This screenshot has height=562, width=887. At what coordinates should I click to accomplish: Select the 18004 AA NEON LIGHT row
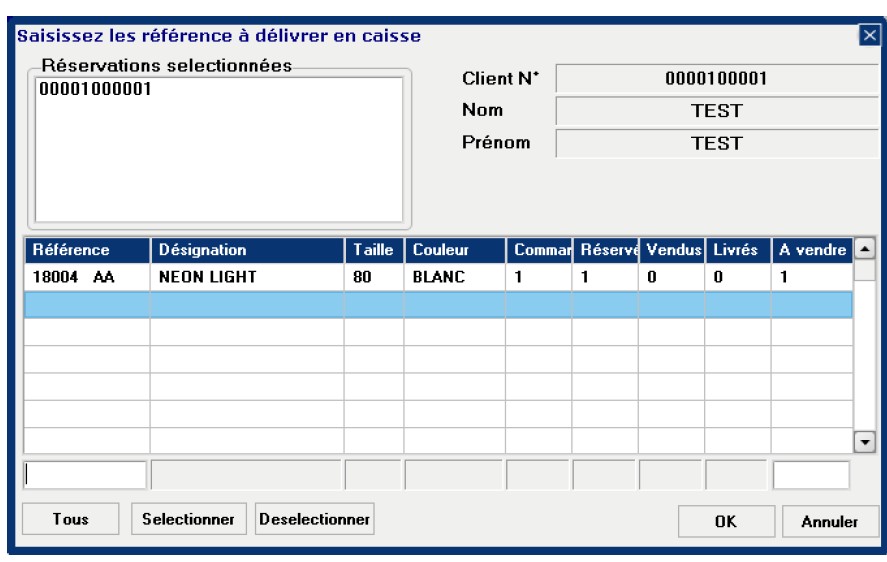click(x=200, y=277)
